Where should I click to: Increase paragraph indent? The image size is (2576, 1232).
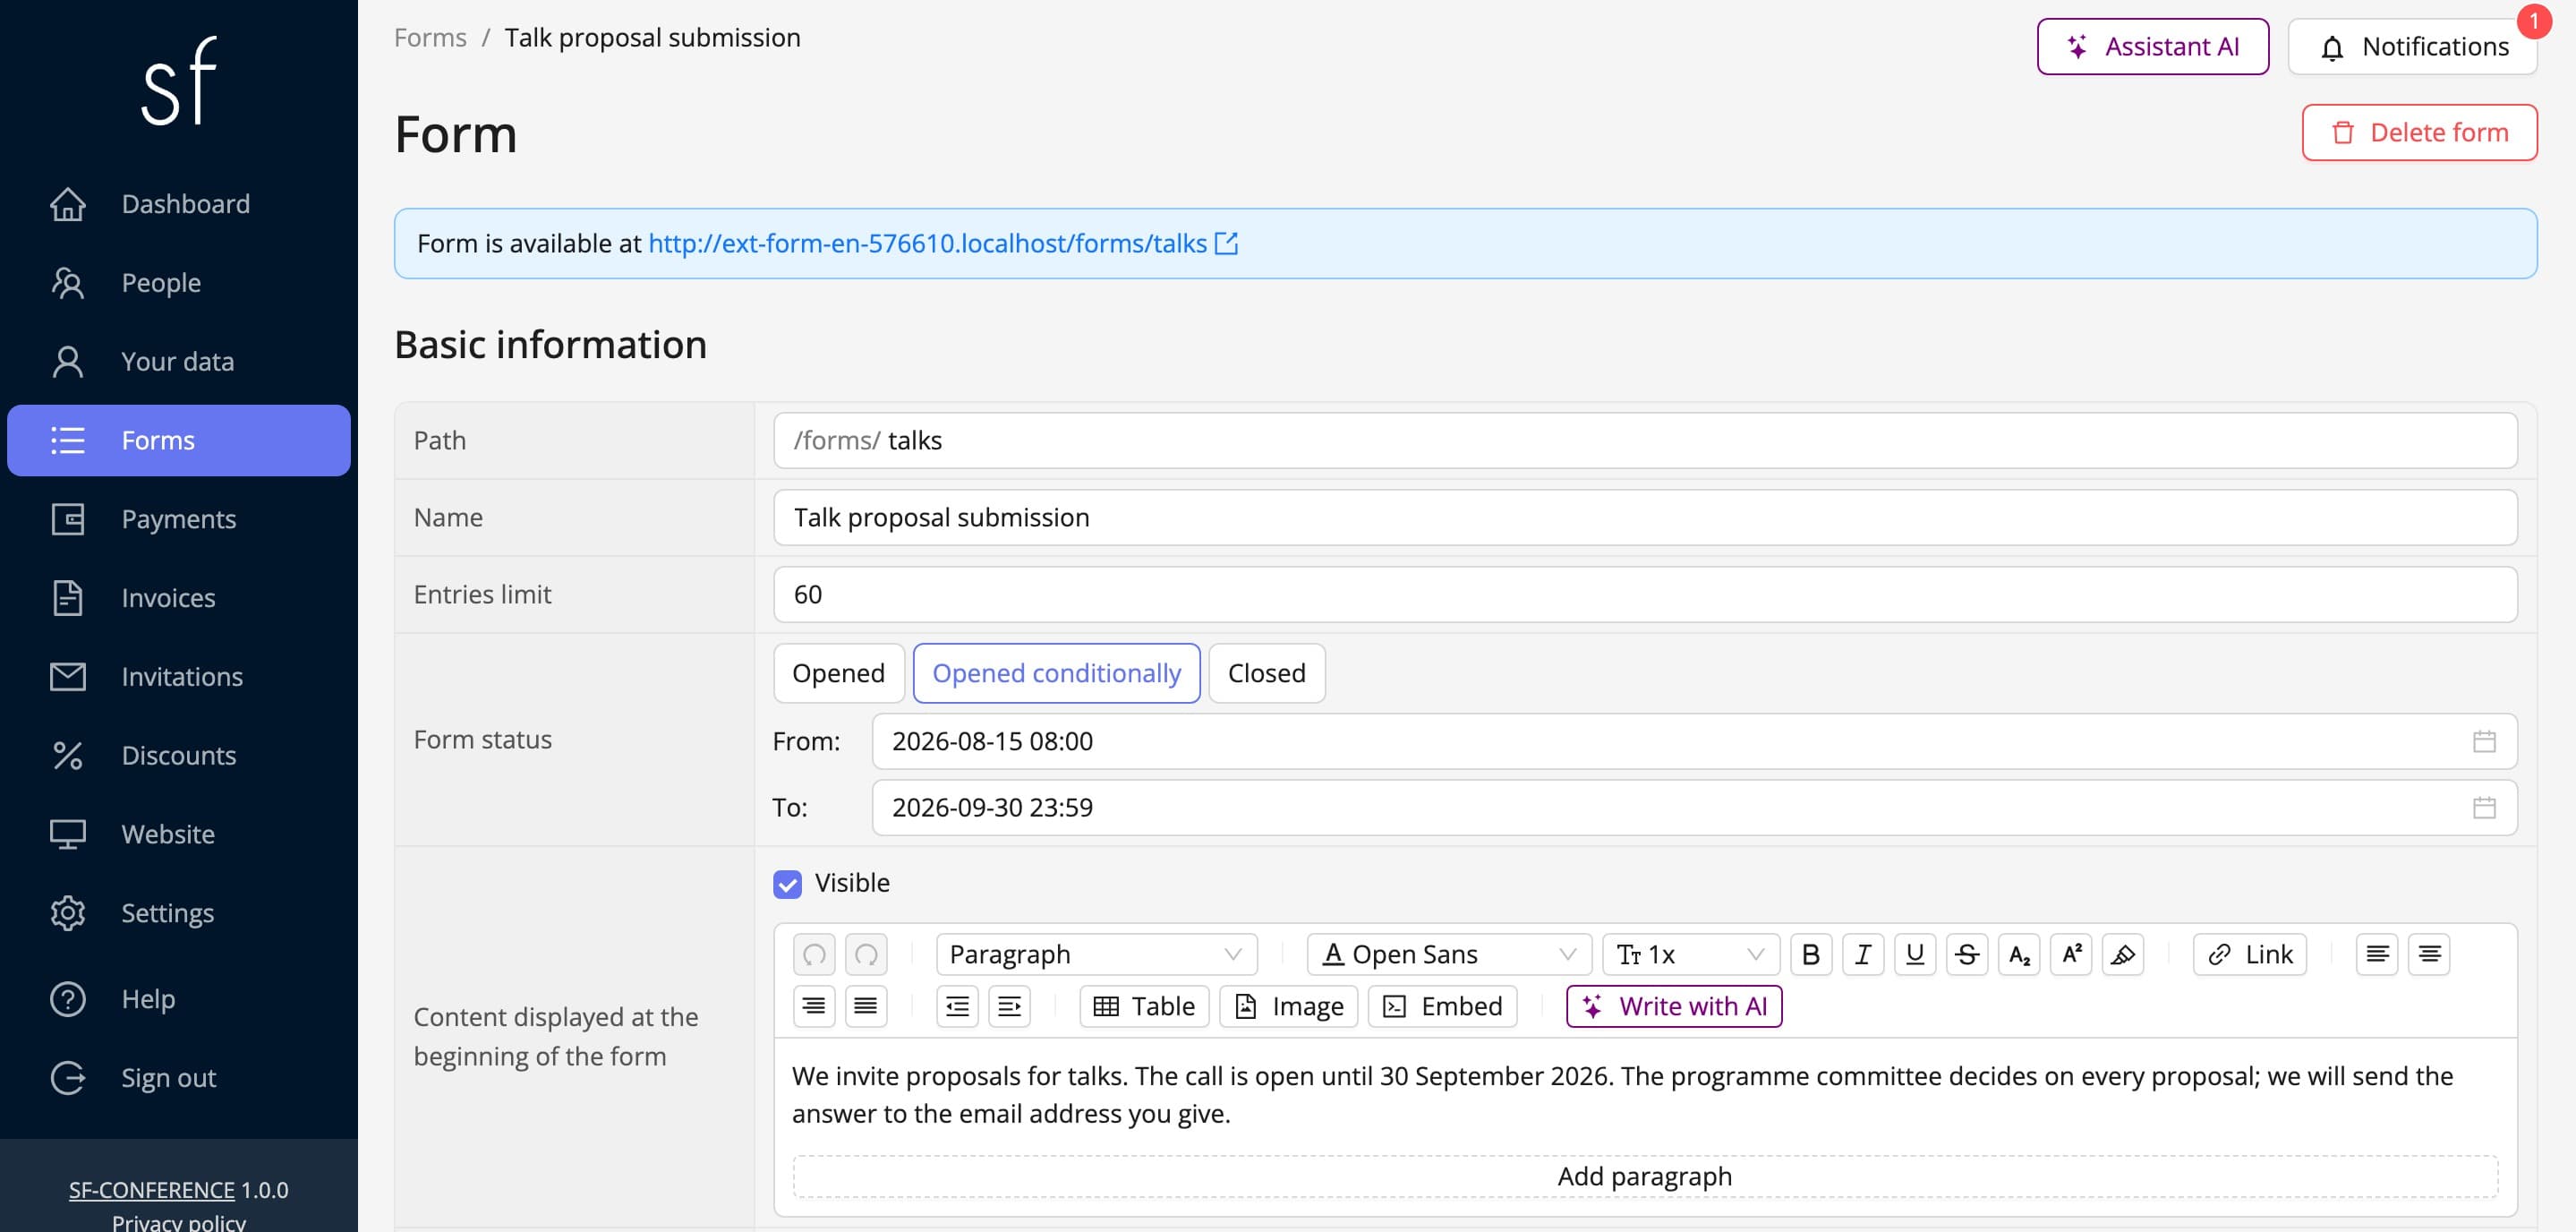tap(1009, 1006)
